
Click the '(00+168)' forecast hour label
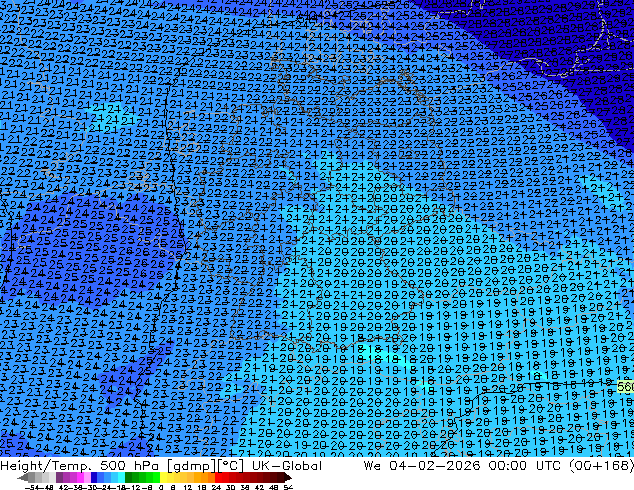[601, 466]
